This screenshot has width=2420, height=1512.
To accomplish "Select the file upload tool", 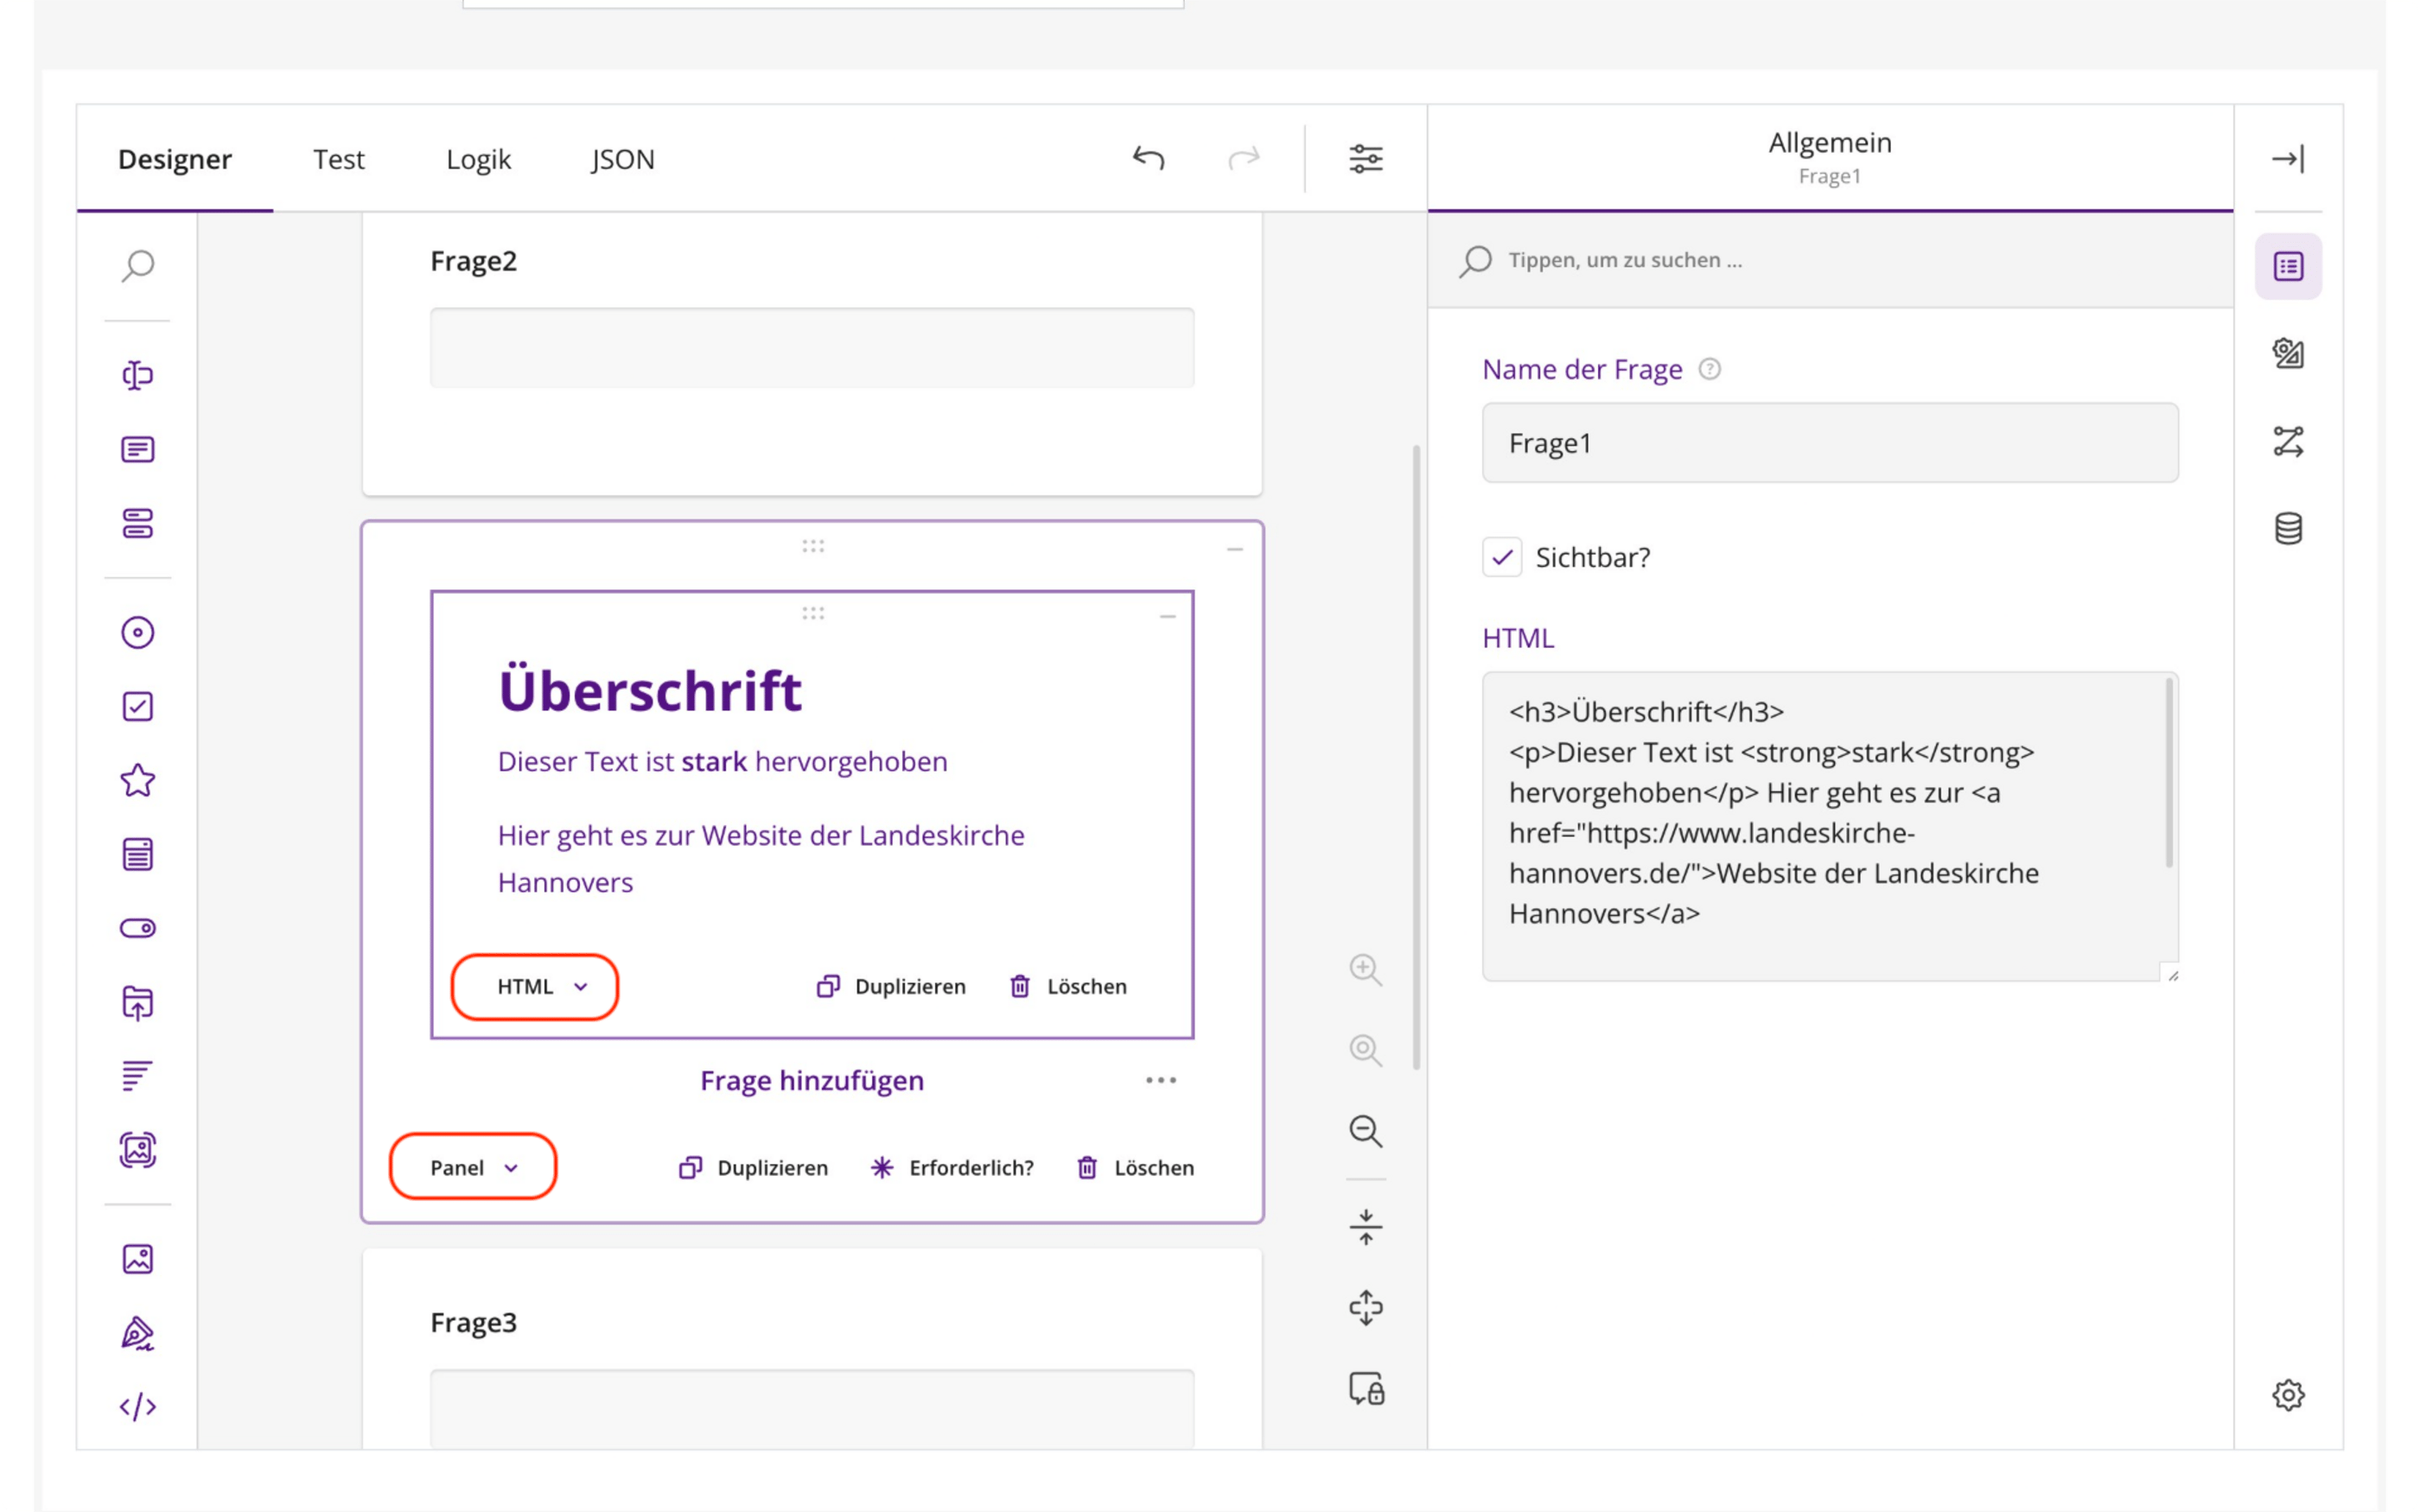I will [x=138, y=1002].
